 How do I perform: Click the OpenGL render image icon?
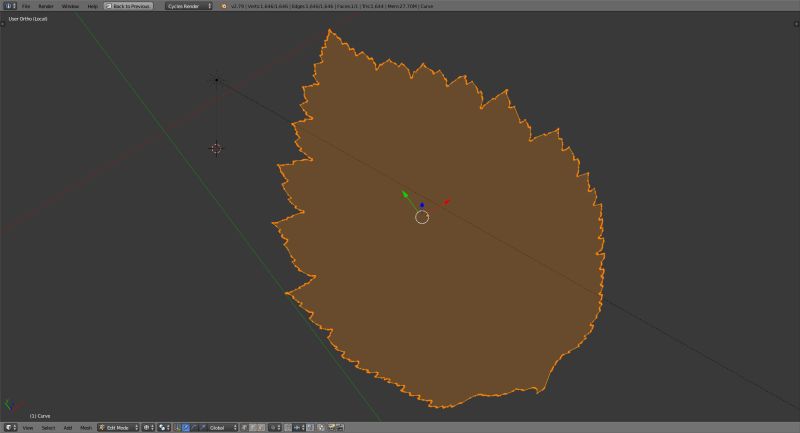pyautogui.click(x=332, y=427)
